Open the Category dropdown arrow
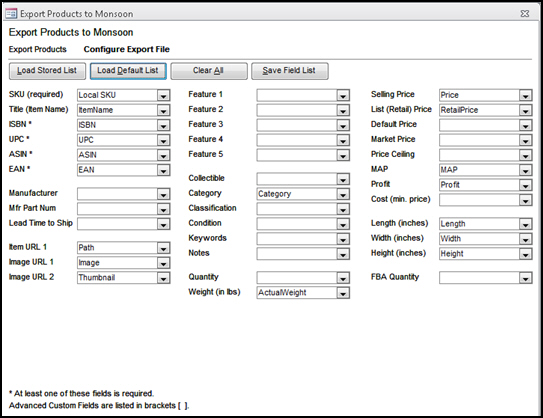 tap(343, 194)
